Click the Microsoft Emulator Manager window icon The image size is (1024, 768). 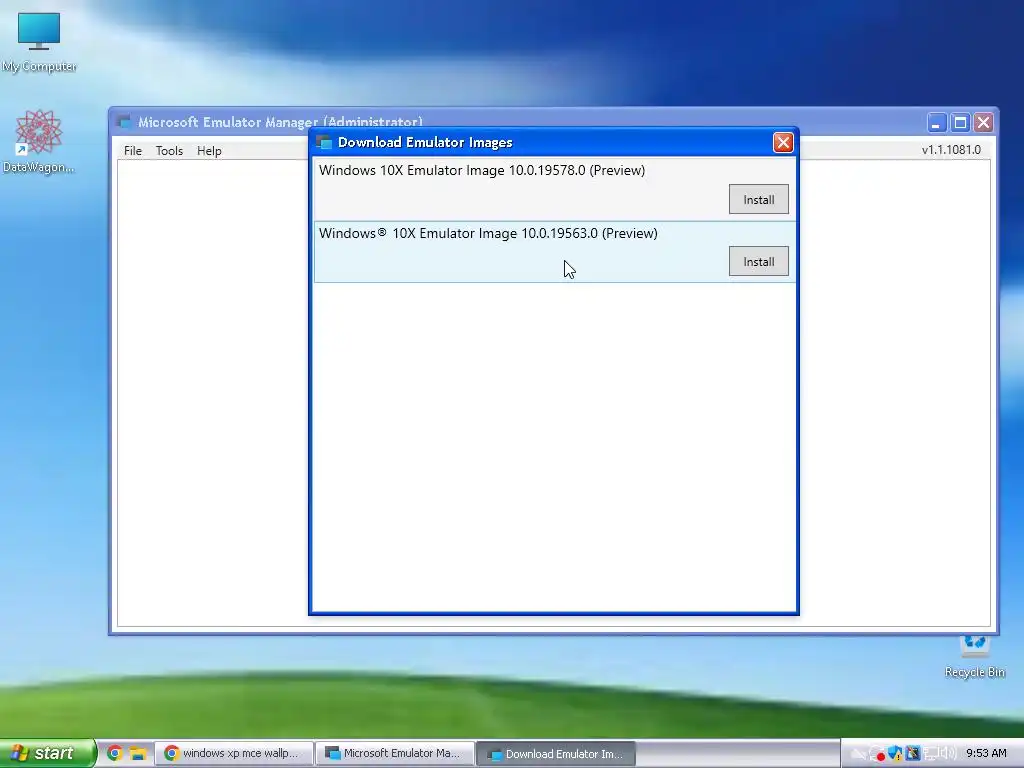tap(123, 121)
